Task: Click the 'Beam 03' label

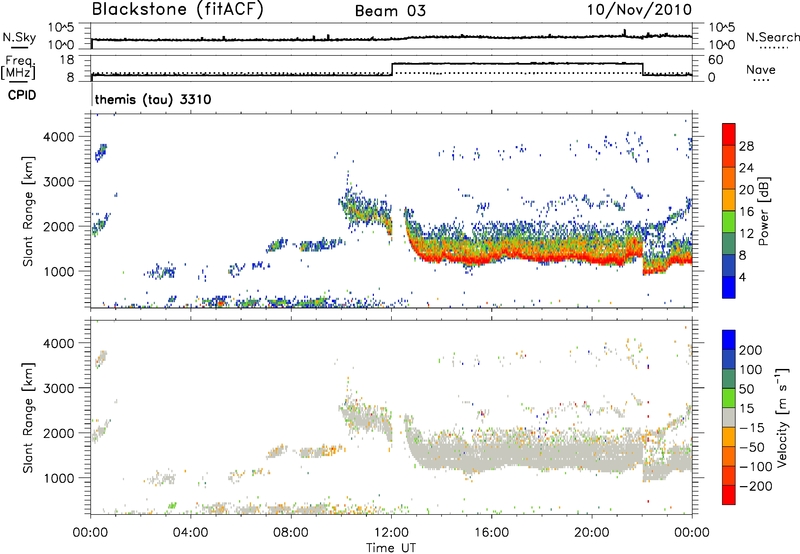Action: 390,11
